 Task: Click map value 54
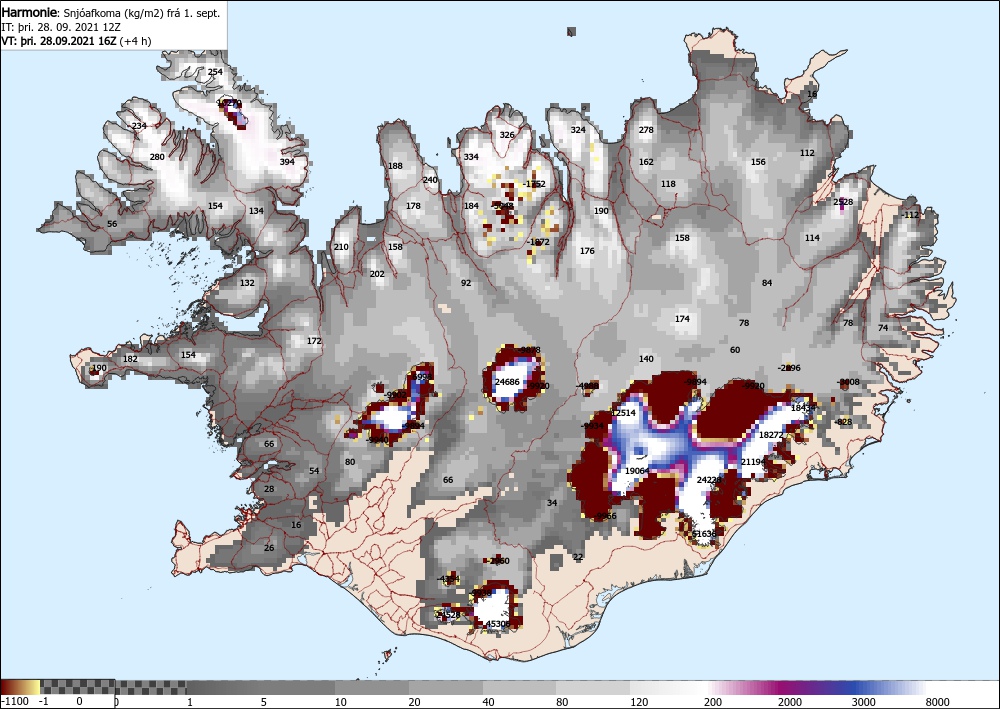(314, 471)
